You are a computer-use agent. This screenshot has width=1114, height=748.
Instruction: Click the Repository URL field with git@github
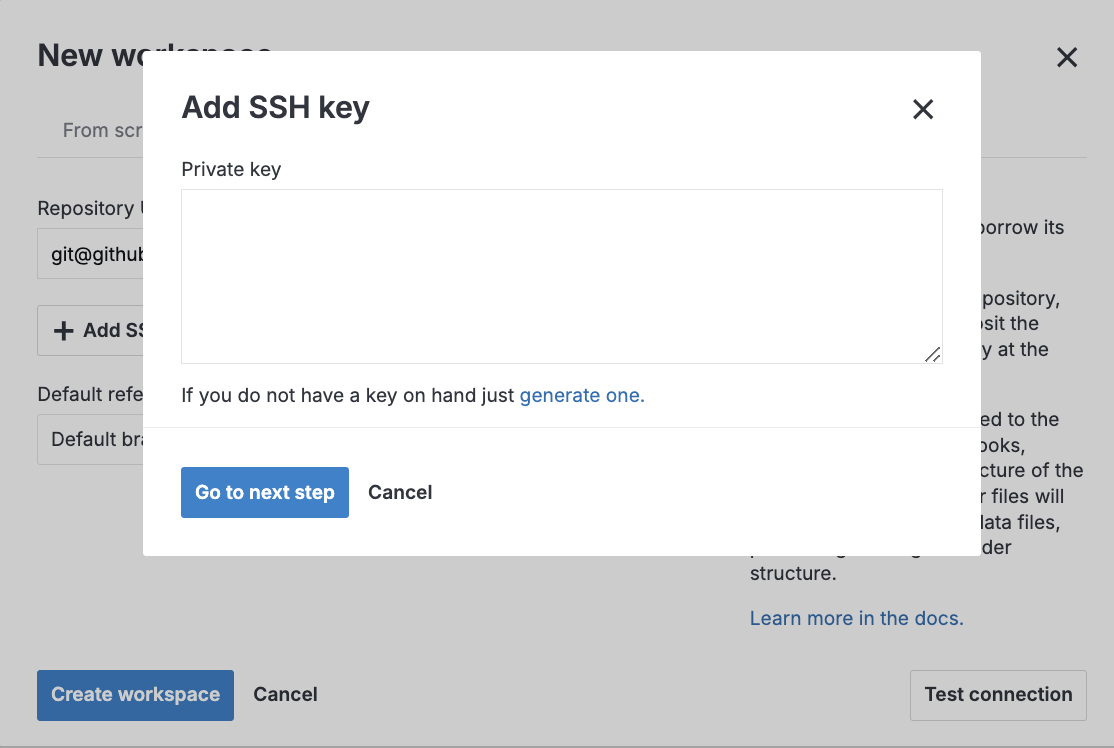pyautogui.click(x=90, y=253)
